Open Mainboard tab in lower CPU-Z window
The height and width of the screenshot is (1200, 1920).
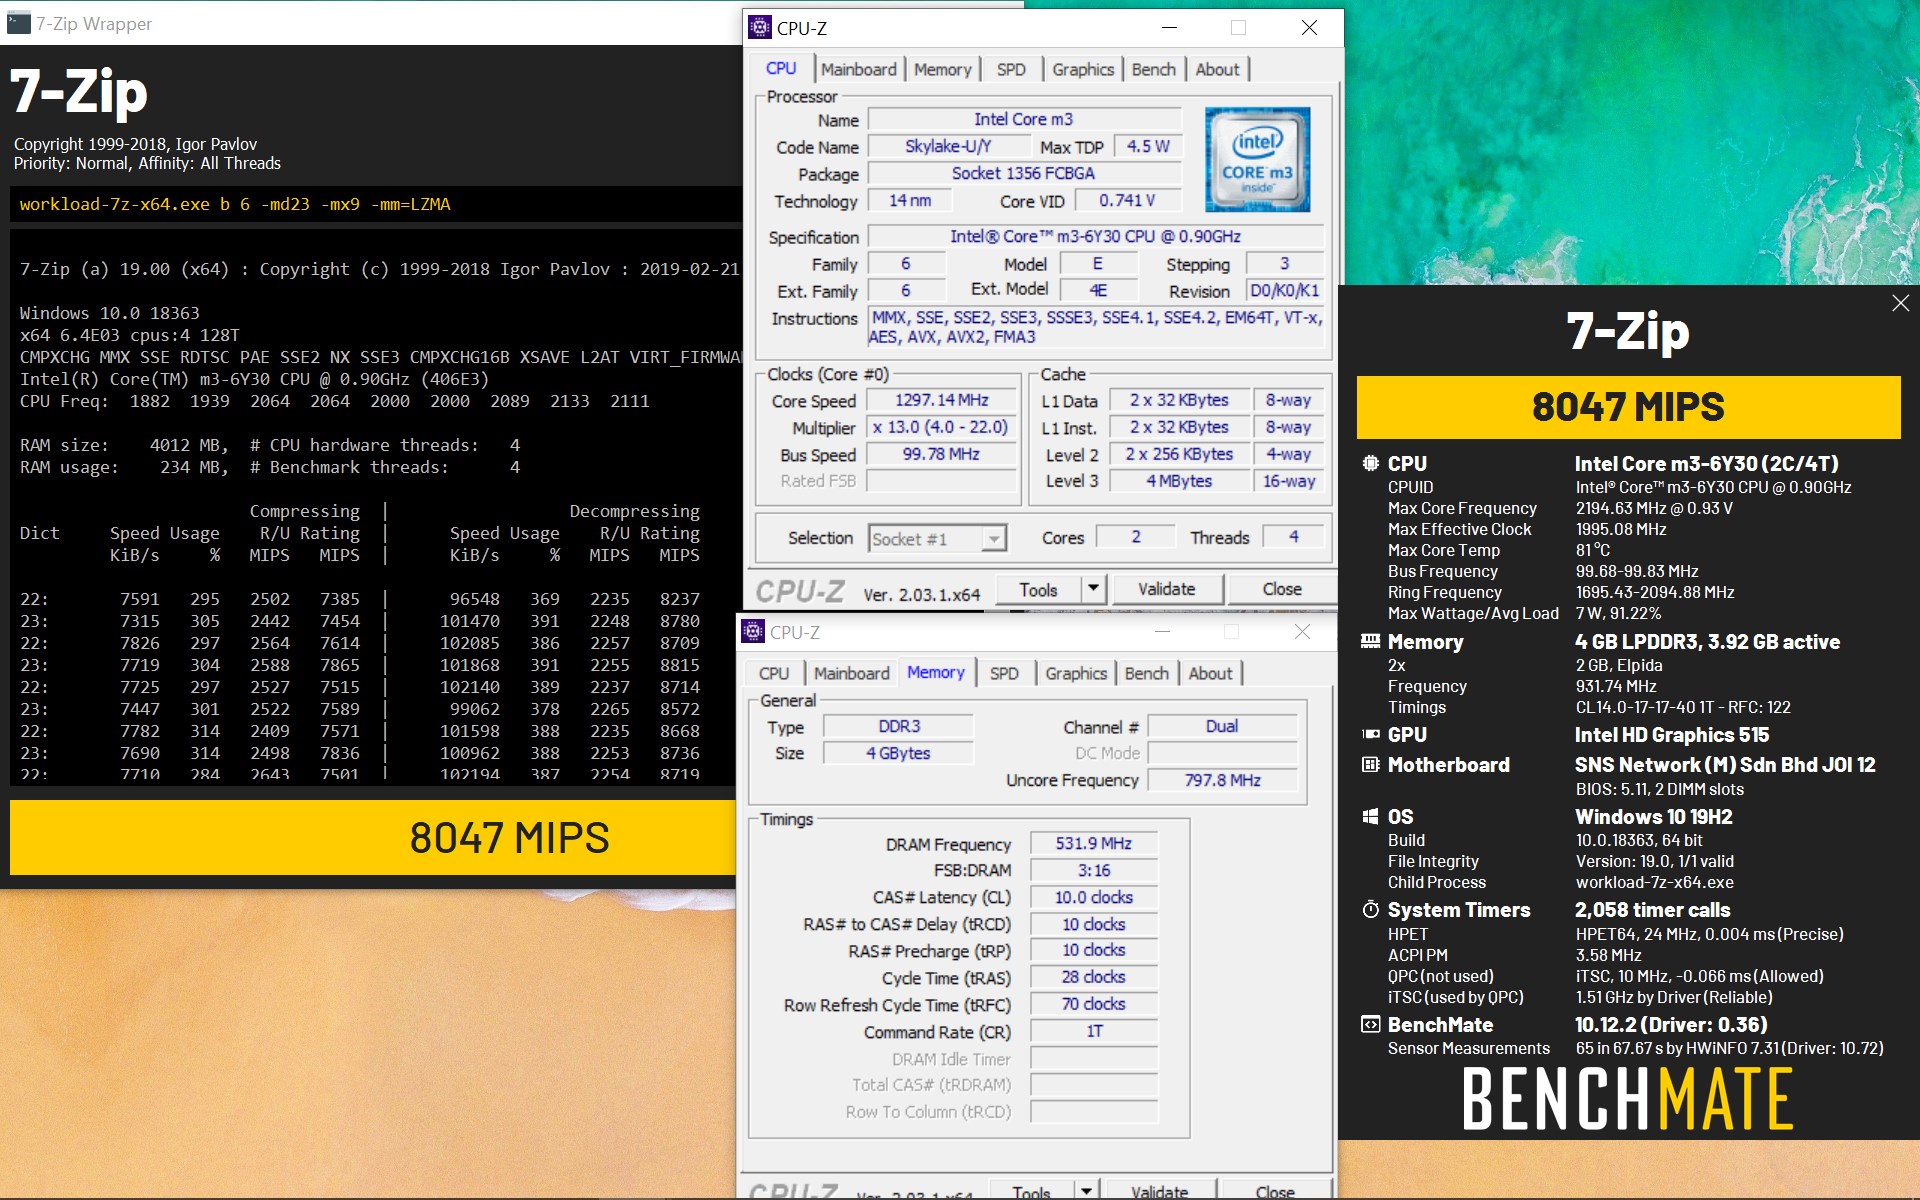pyautogui.click(x=851, y=673)
